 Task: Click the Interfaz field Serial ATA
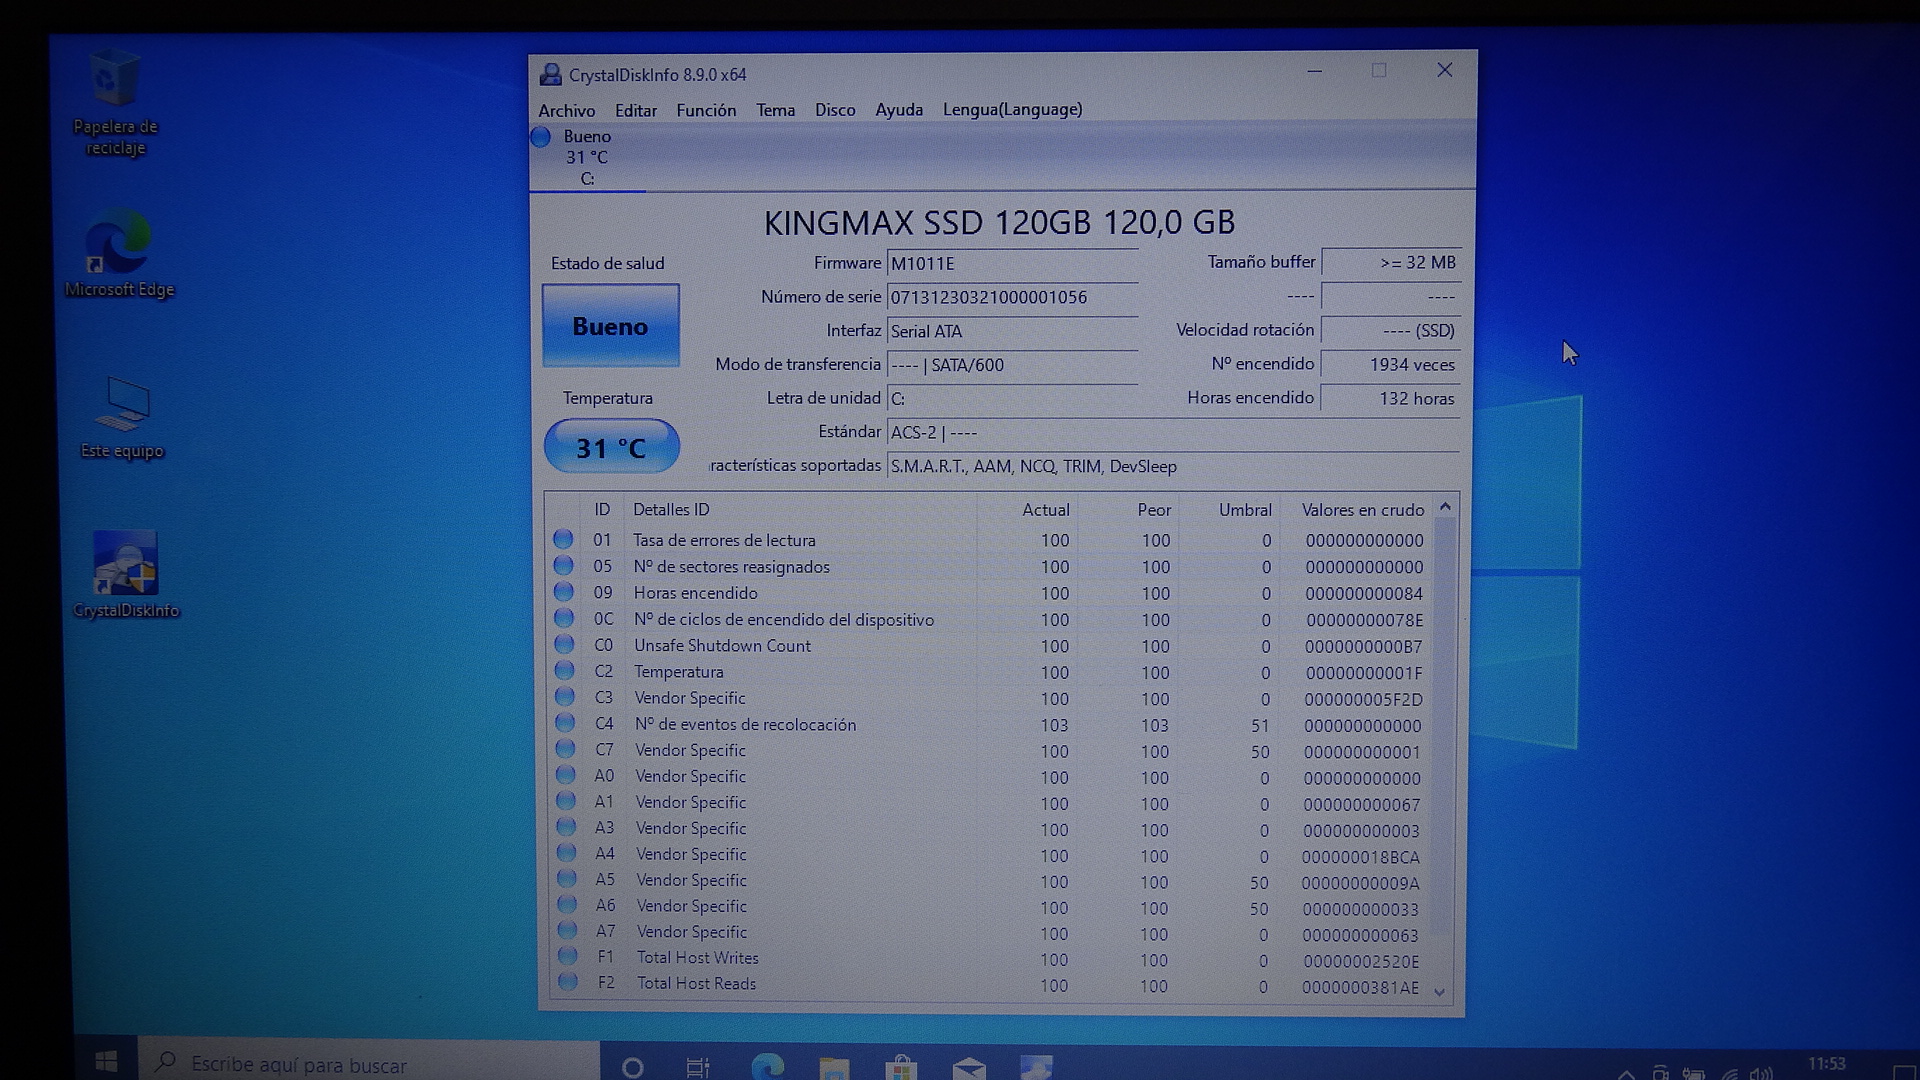(x=1012, y=331)
